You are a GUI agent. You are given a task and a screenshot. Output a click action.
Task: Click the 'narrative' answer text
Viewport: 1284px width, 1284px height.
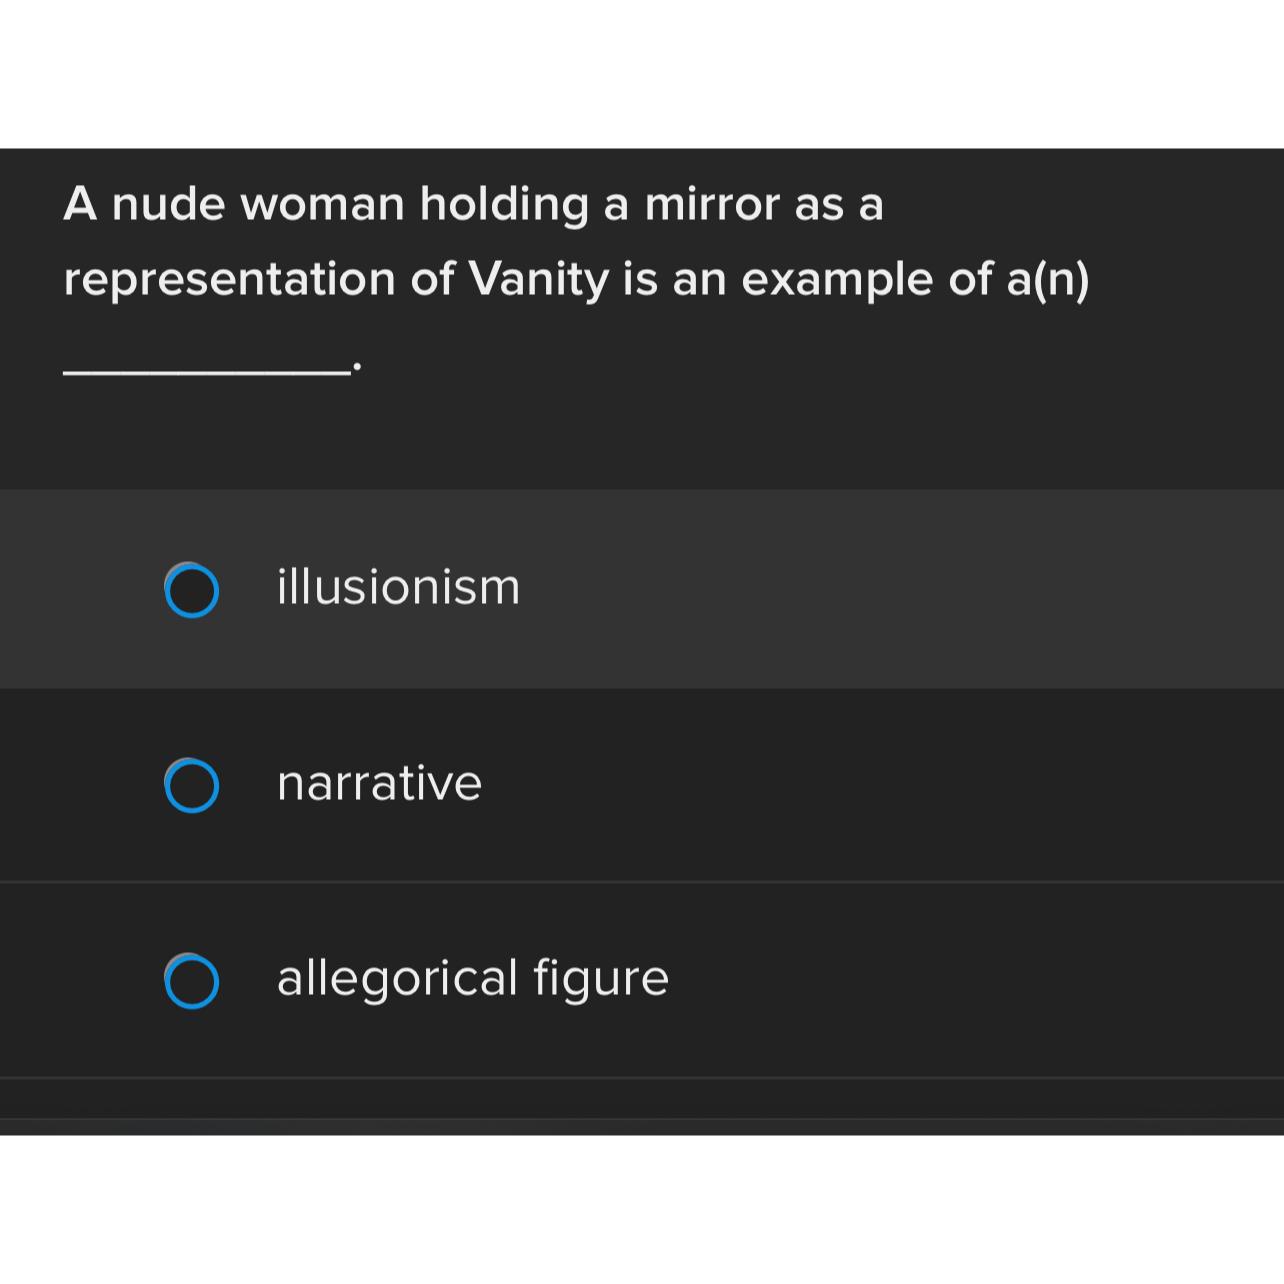379,783
